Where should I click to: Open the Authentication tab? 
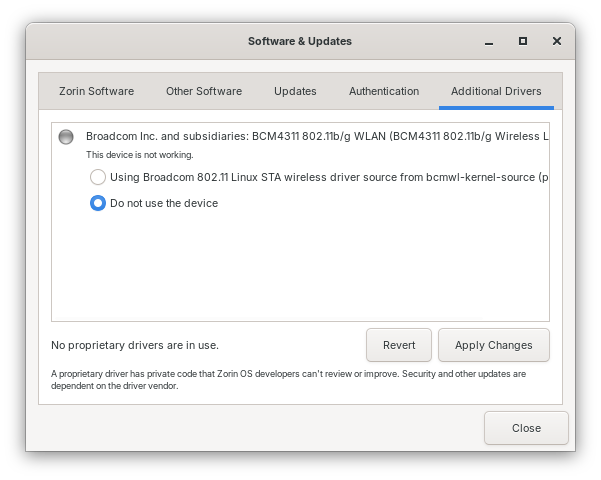pyautogui.click(x=384, y=91)
